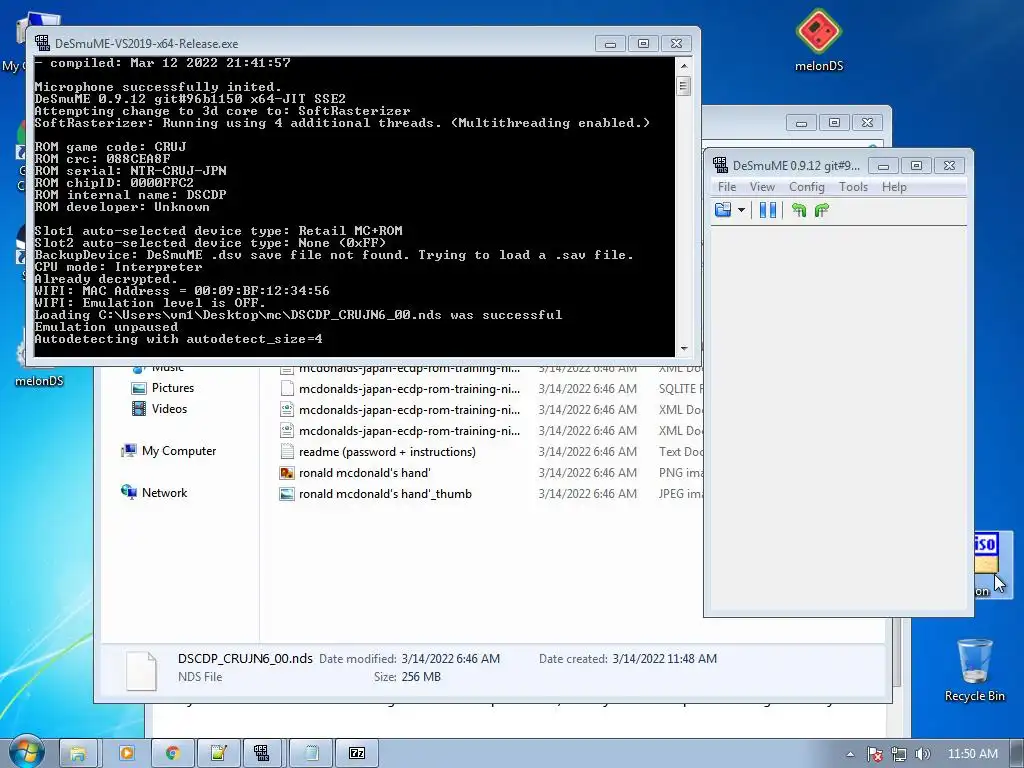Switch to DeSmuME taskbar button
The height and width of the screenshot is (768, 1024).
(x=262, y=753)
